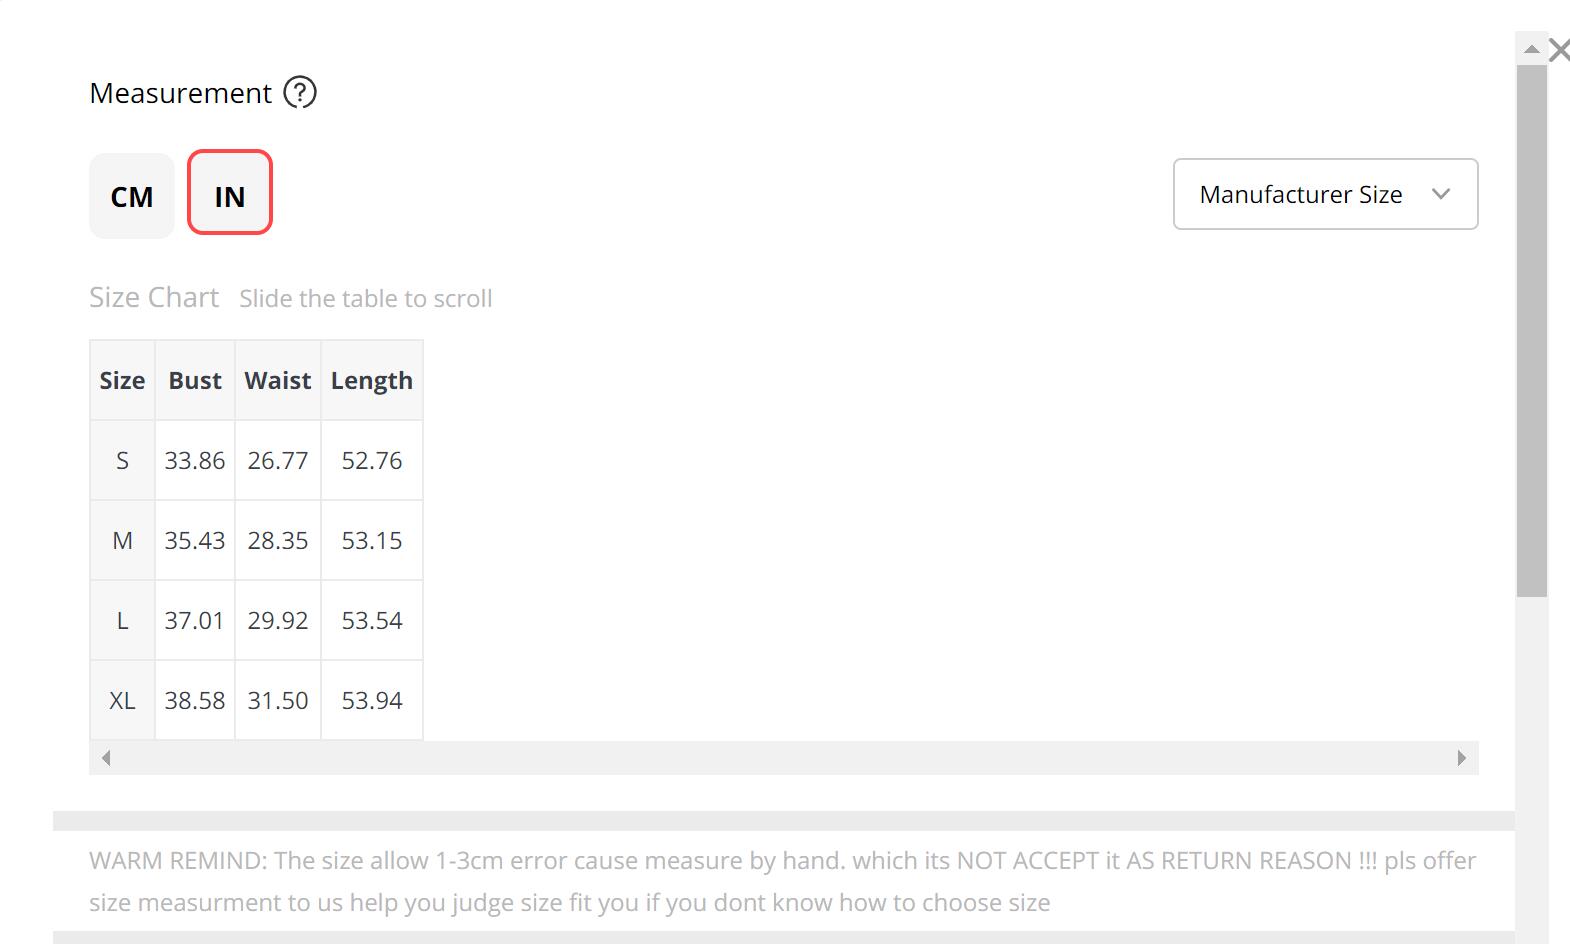
Task: Select the Size column header
Action: pyautogui.click(x=122, y=381)
